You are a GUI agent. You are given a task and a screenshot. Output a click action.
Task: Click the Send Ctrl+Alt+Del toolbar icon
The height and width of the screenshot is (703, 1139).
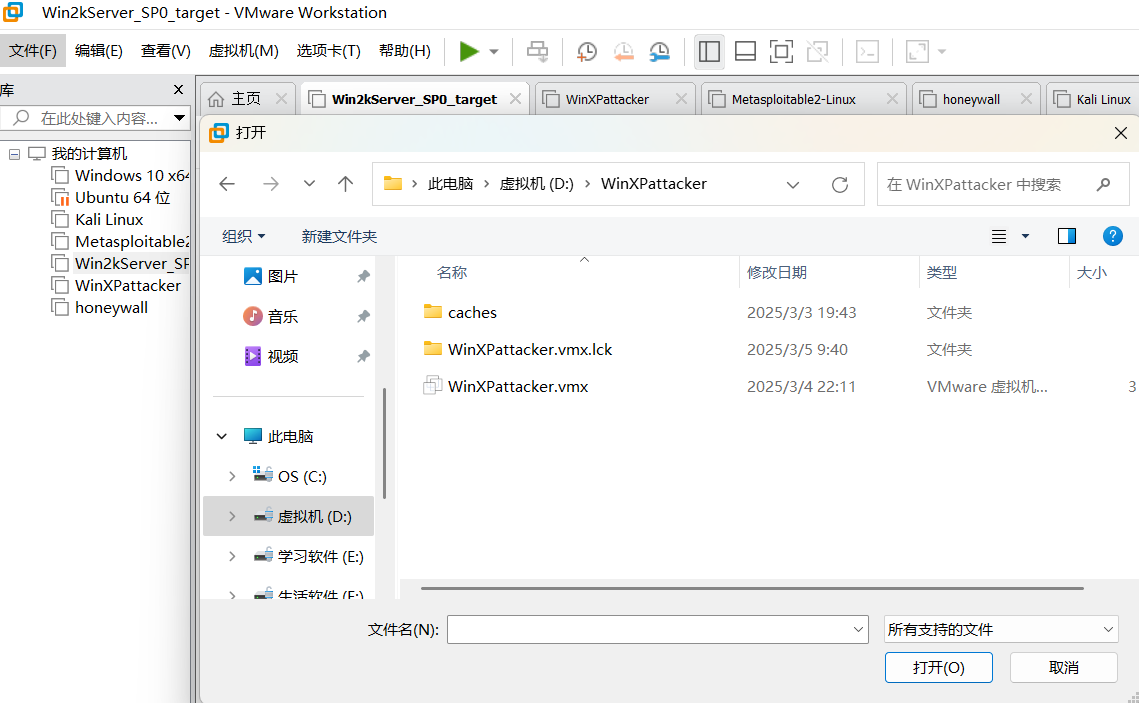[x=538, y=52]
